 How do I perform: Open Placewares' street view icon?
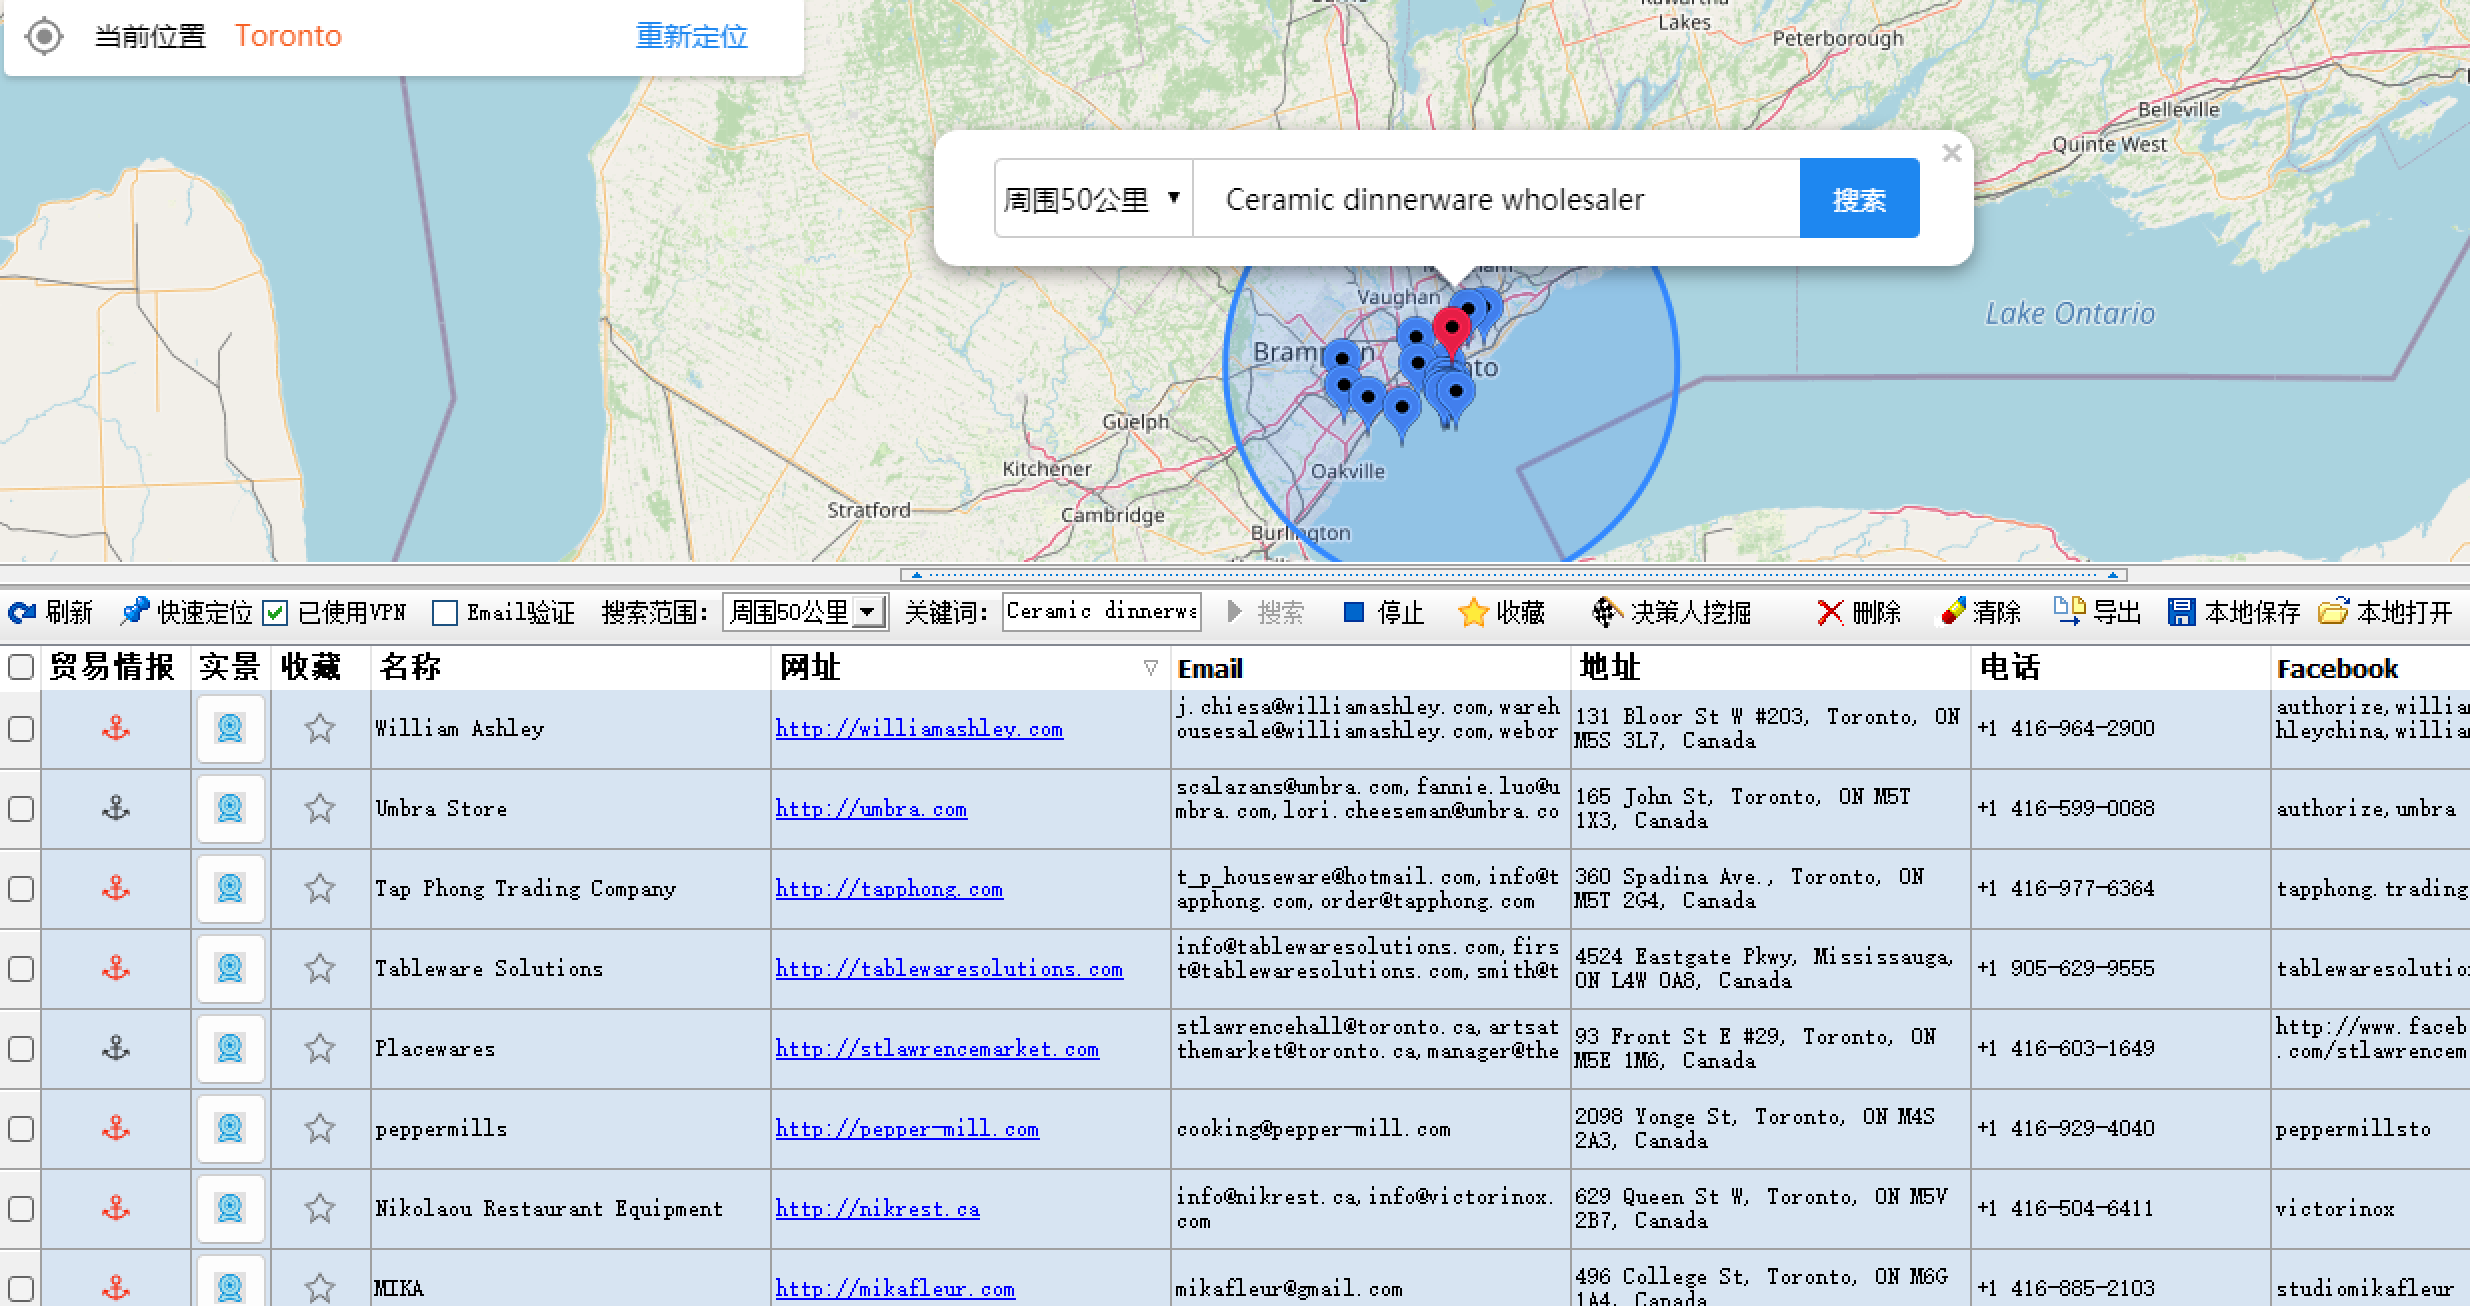(x=230, y=1048)
